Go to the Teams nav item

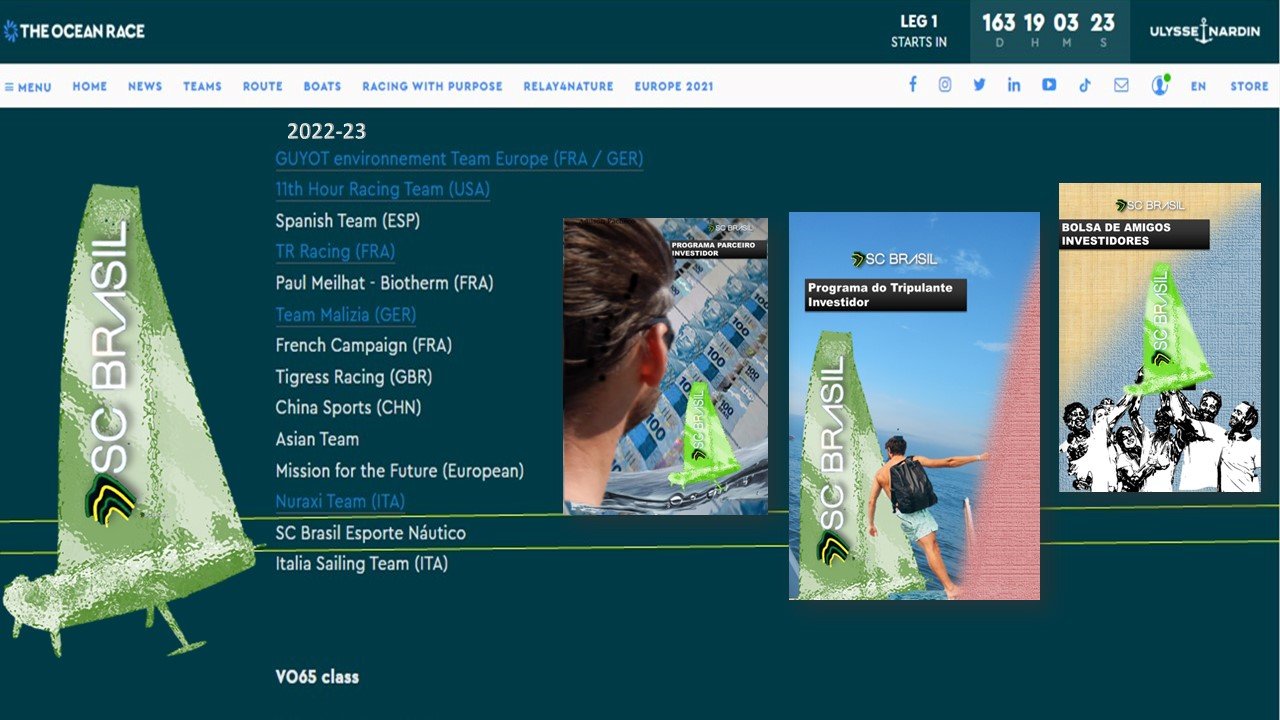coord(202,87)
